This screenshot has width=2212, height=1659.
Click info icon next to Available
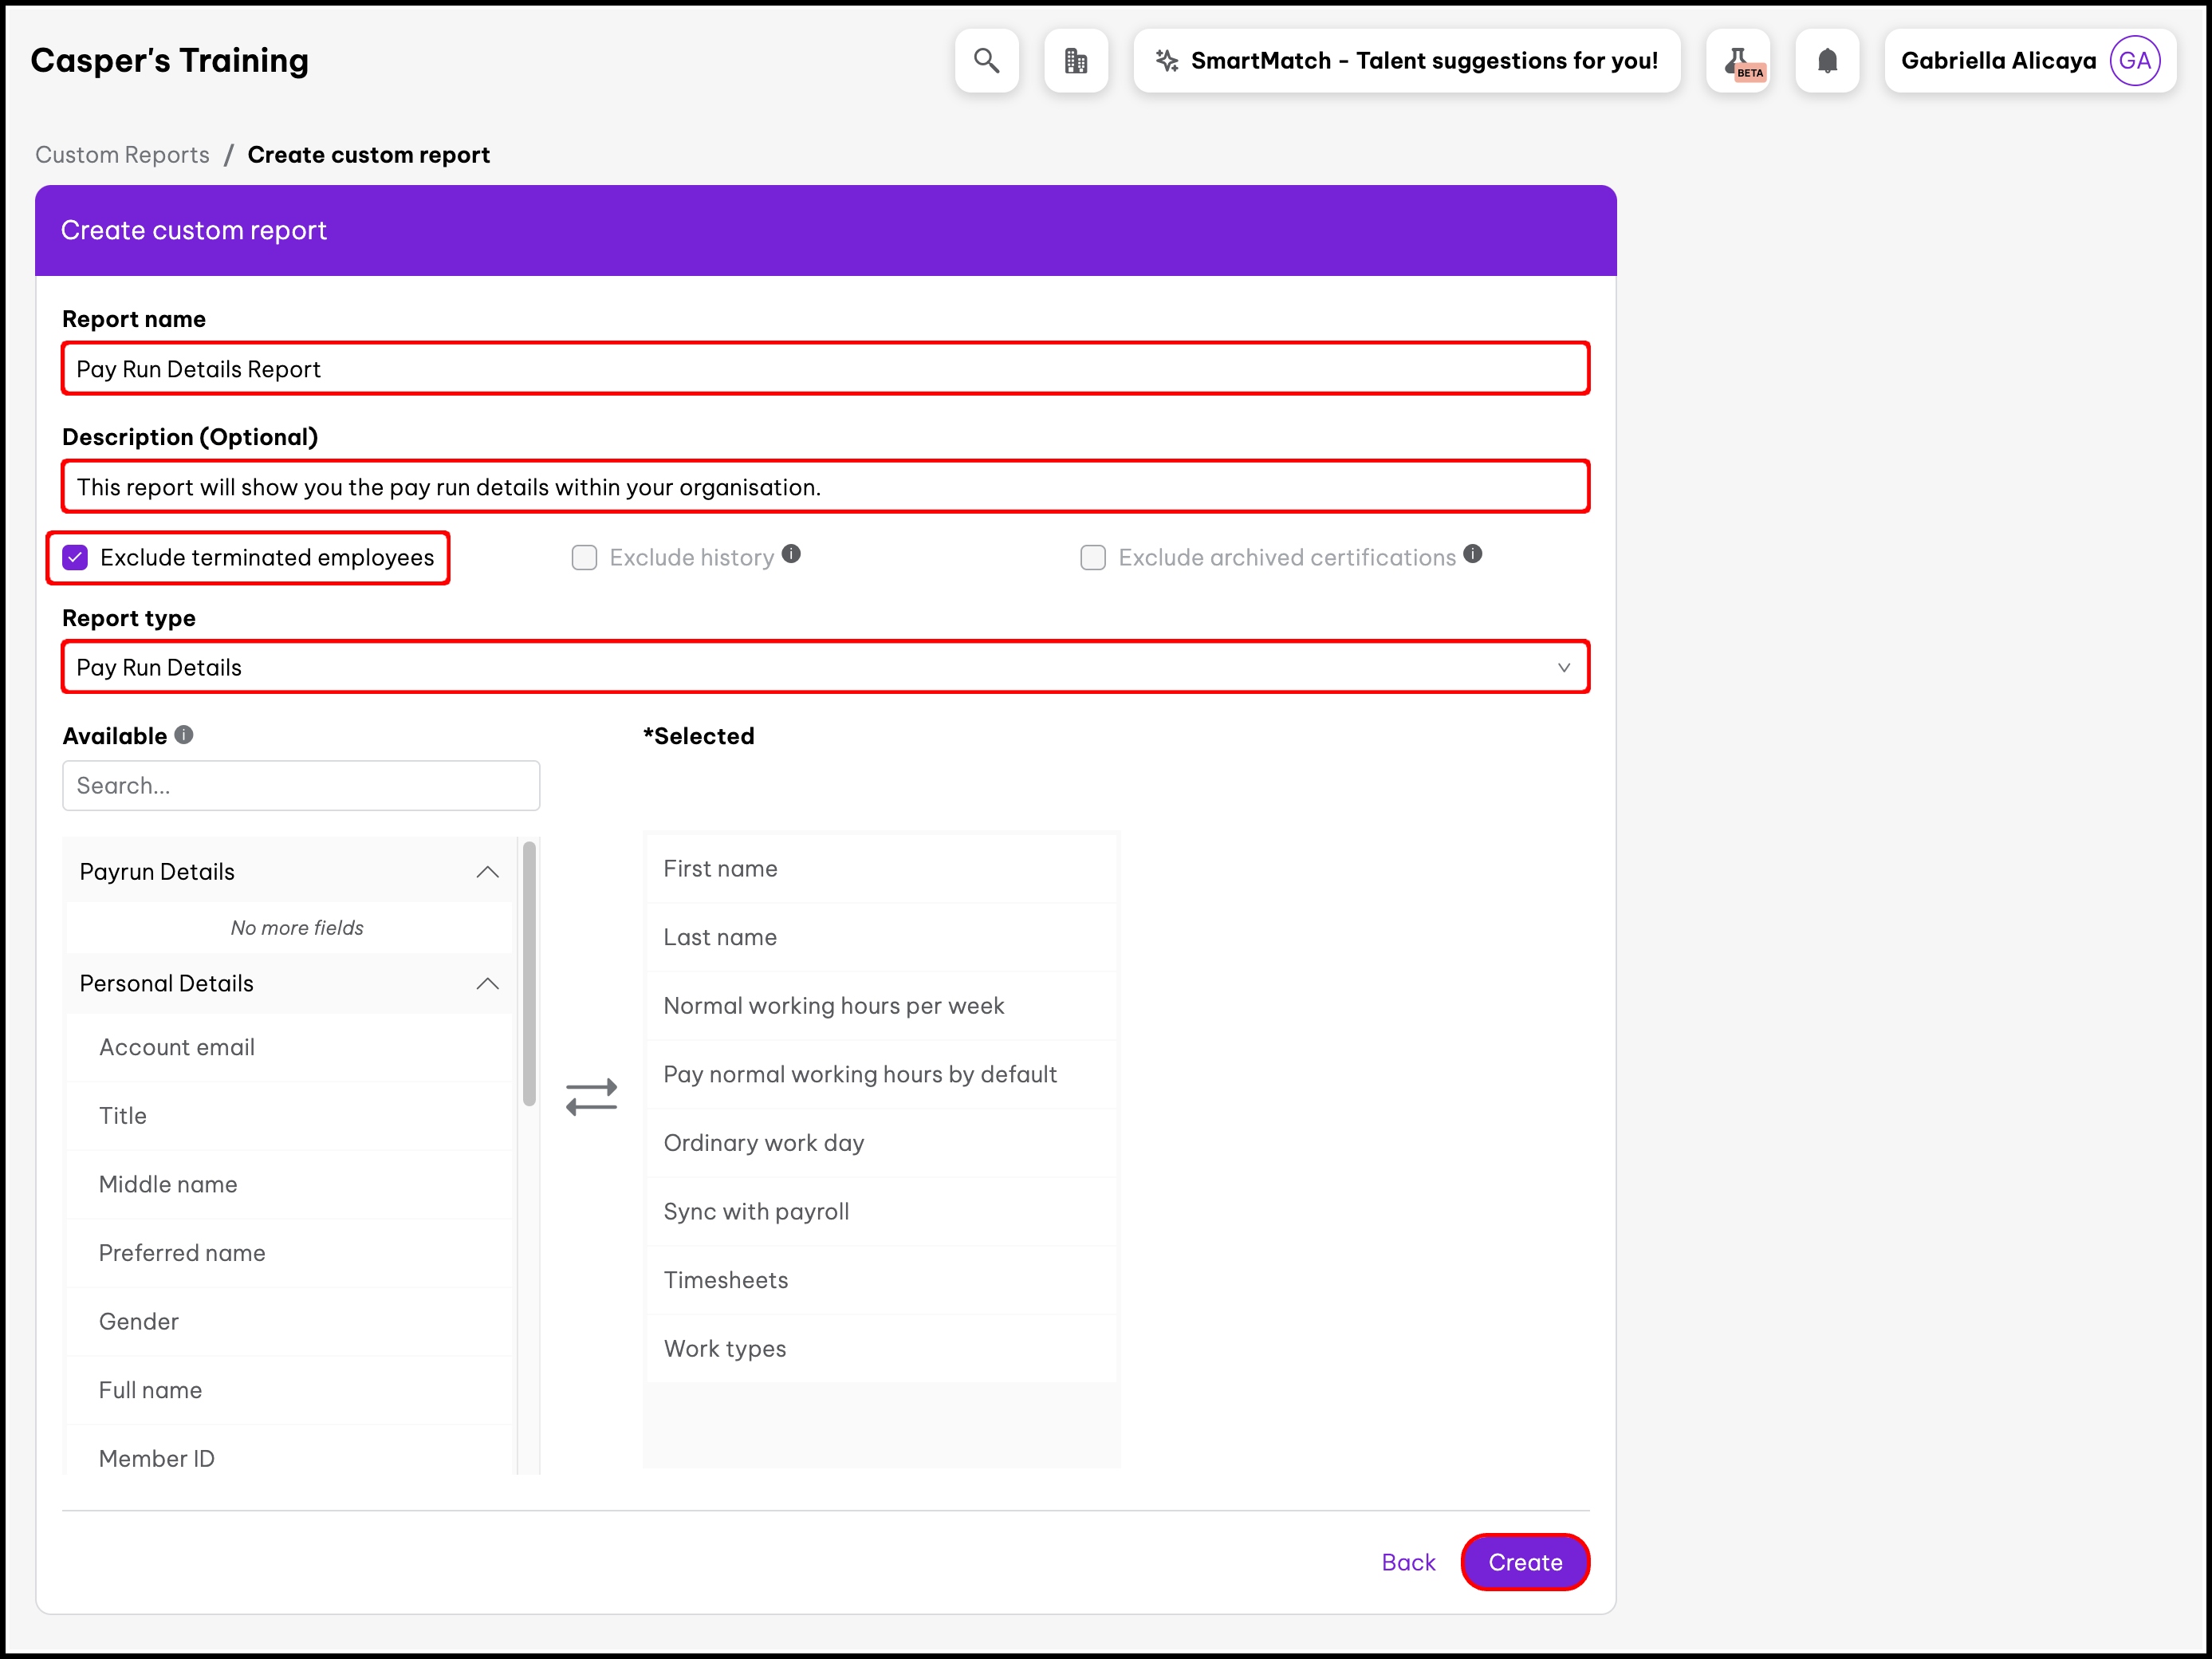(x=184, y=735)
